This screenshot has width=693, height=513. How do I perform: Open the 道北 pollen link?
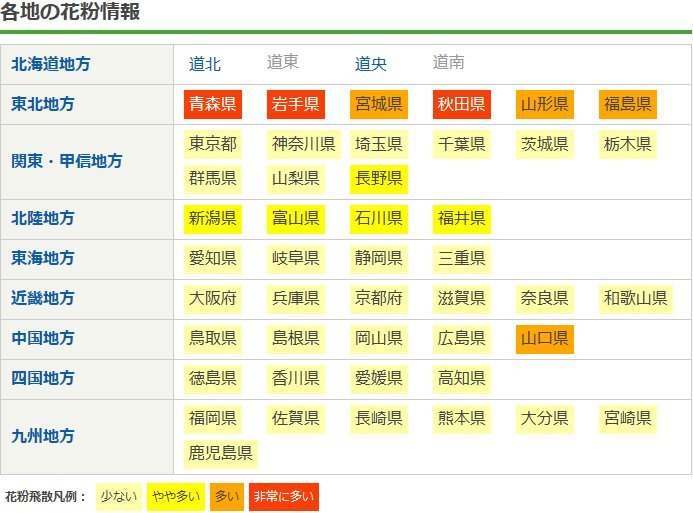205,64
